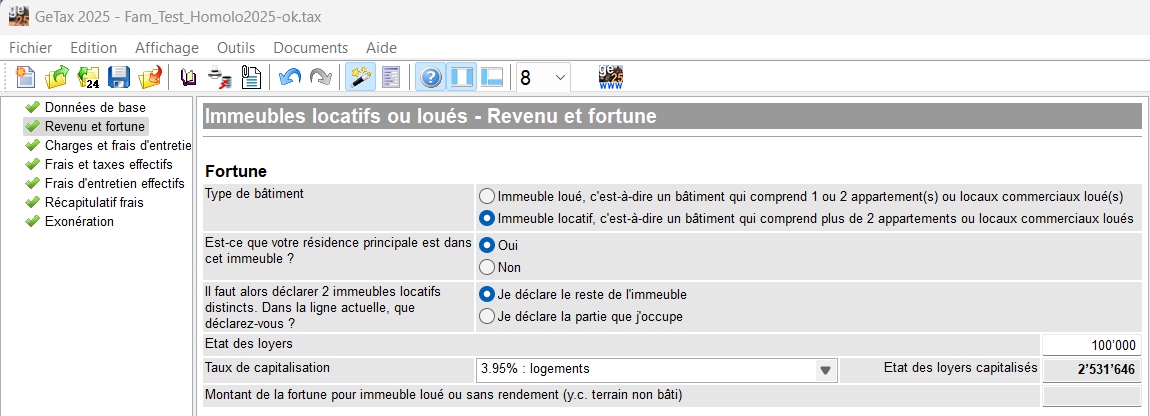Screen dimensions: 1150x416
Task: Open the font size dropdown showing 8
Action: (x=559, y=77)
